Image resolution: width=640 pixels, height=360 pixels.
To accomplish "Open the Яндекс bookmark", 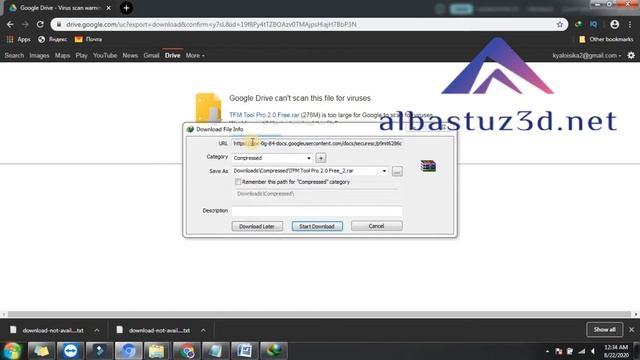I will [53, 39].
